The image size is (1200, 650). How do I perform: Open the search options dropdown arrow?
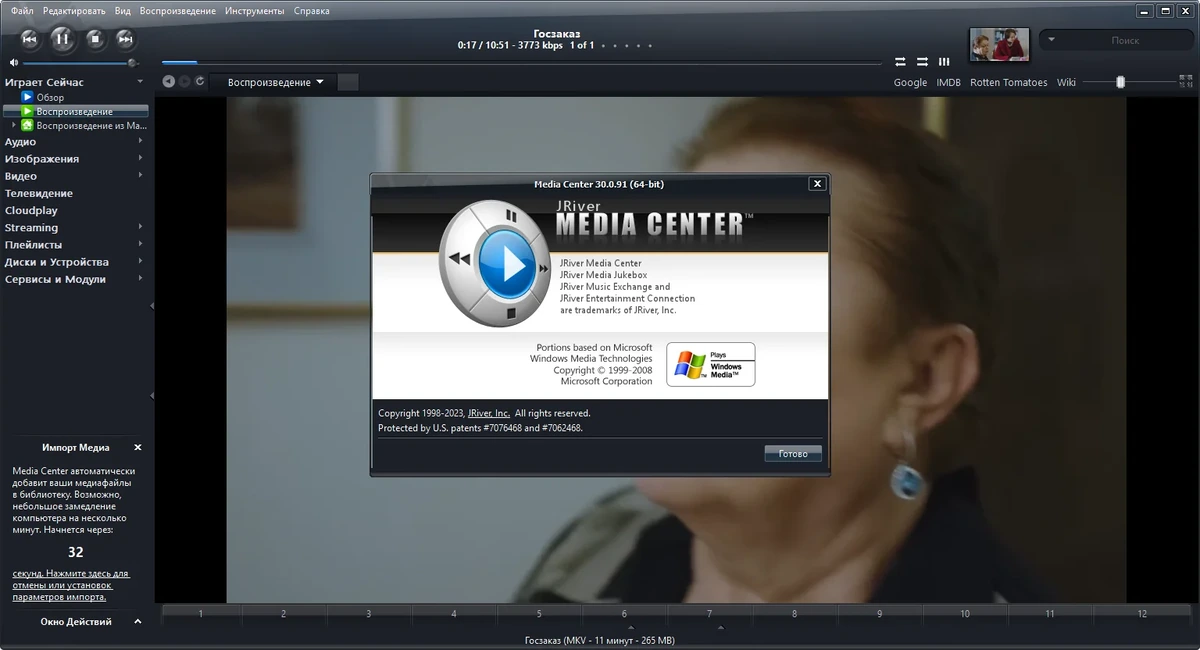click(1051, 40)
